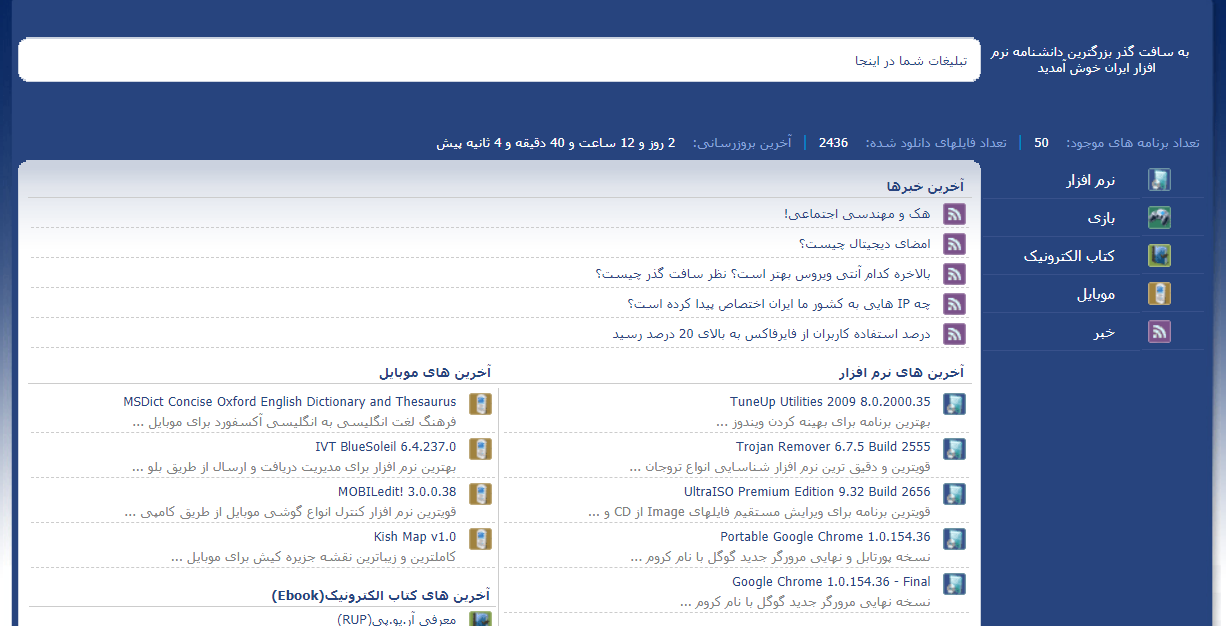Click RSS icon next to امضای دیجیتال چیست
This screenshot has height=626, width=1226.
(955, 244)
